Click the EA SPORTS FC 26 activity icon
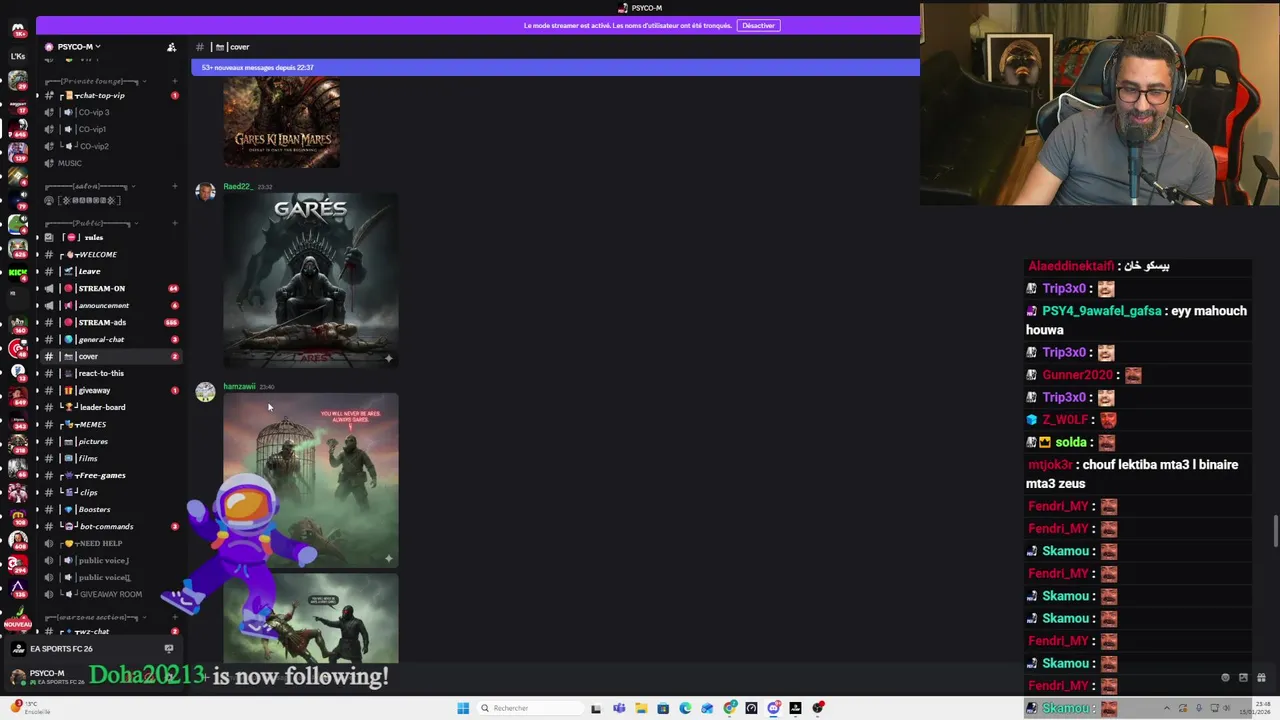Screen dimensions: 1280x720 [x=18, y=649]
